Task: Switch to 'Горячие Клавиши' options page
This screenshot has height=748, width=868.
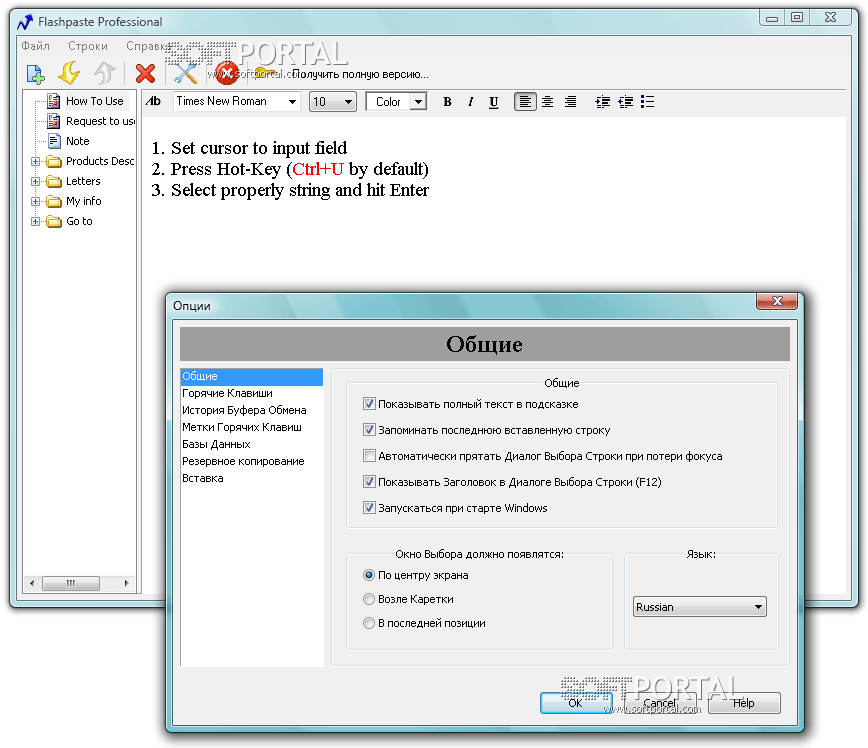Action: pyautogui.click(x=228, y=393)
